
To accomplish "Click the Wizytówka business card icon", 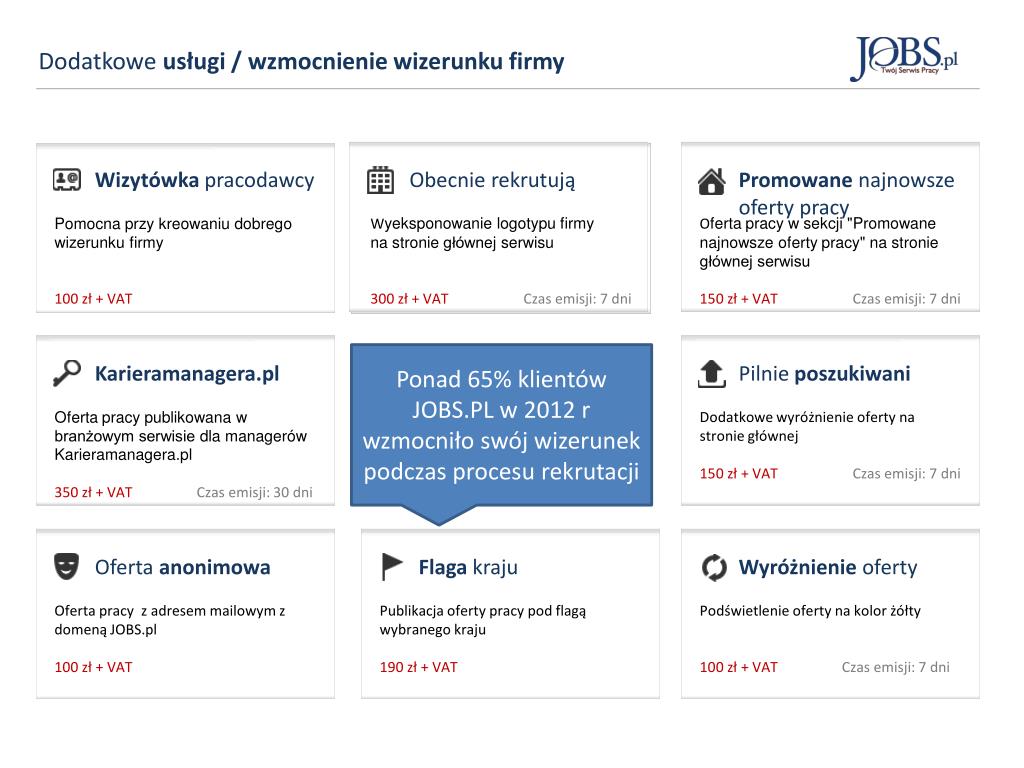I will [x=67, y=180].
